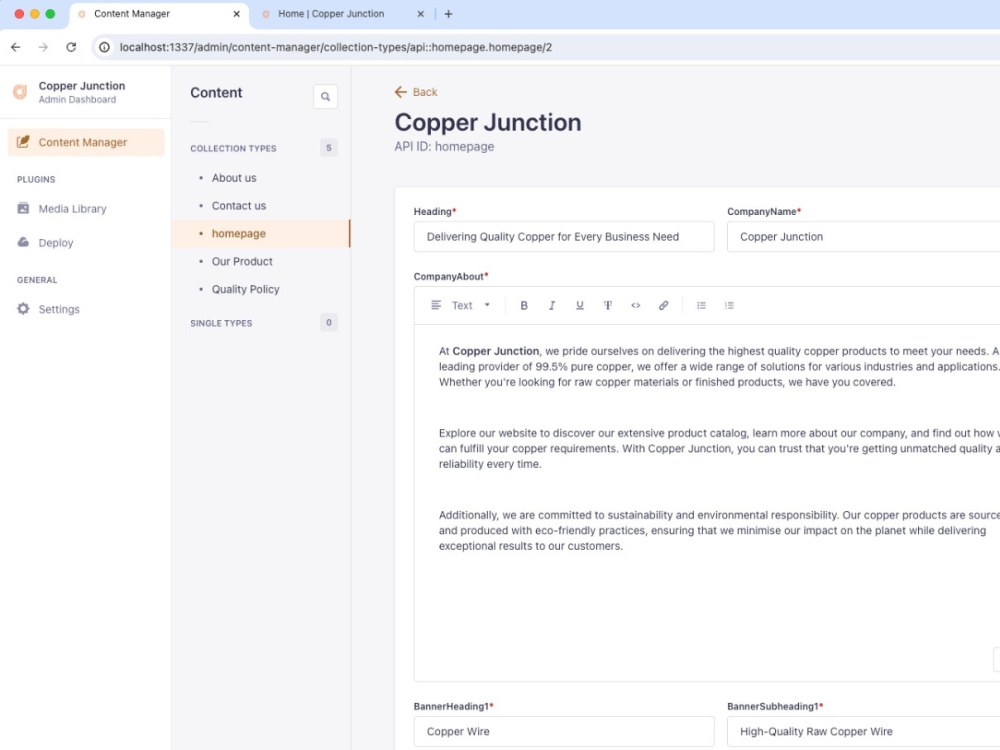
Task: Apply numbered list formatting
Action: tap(730, 305)
